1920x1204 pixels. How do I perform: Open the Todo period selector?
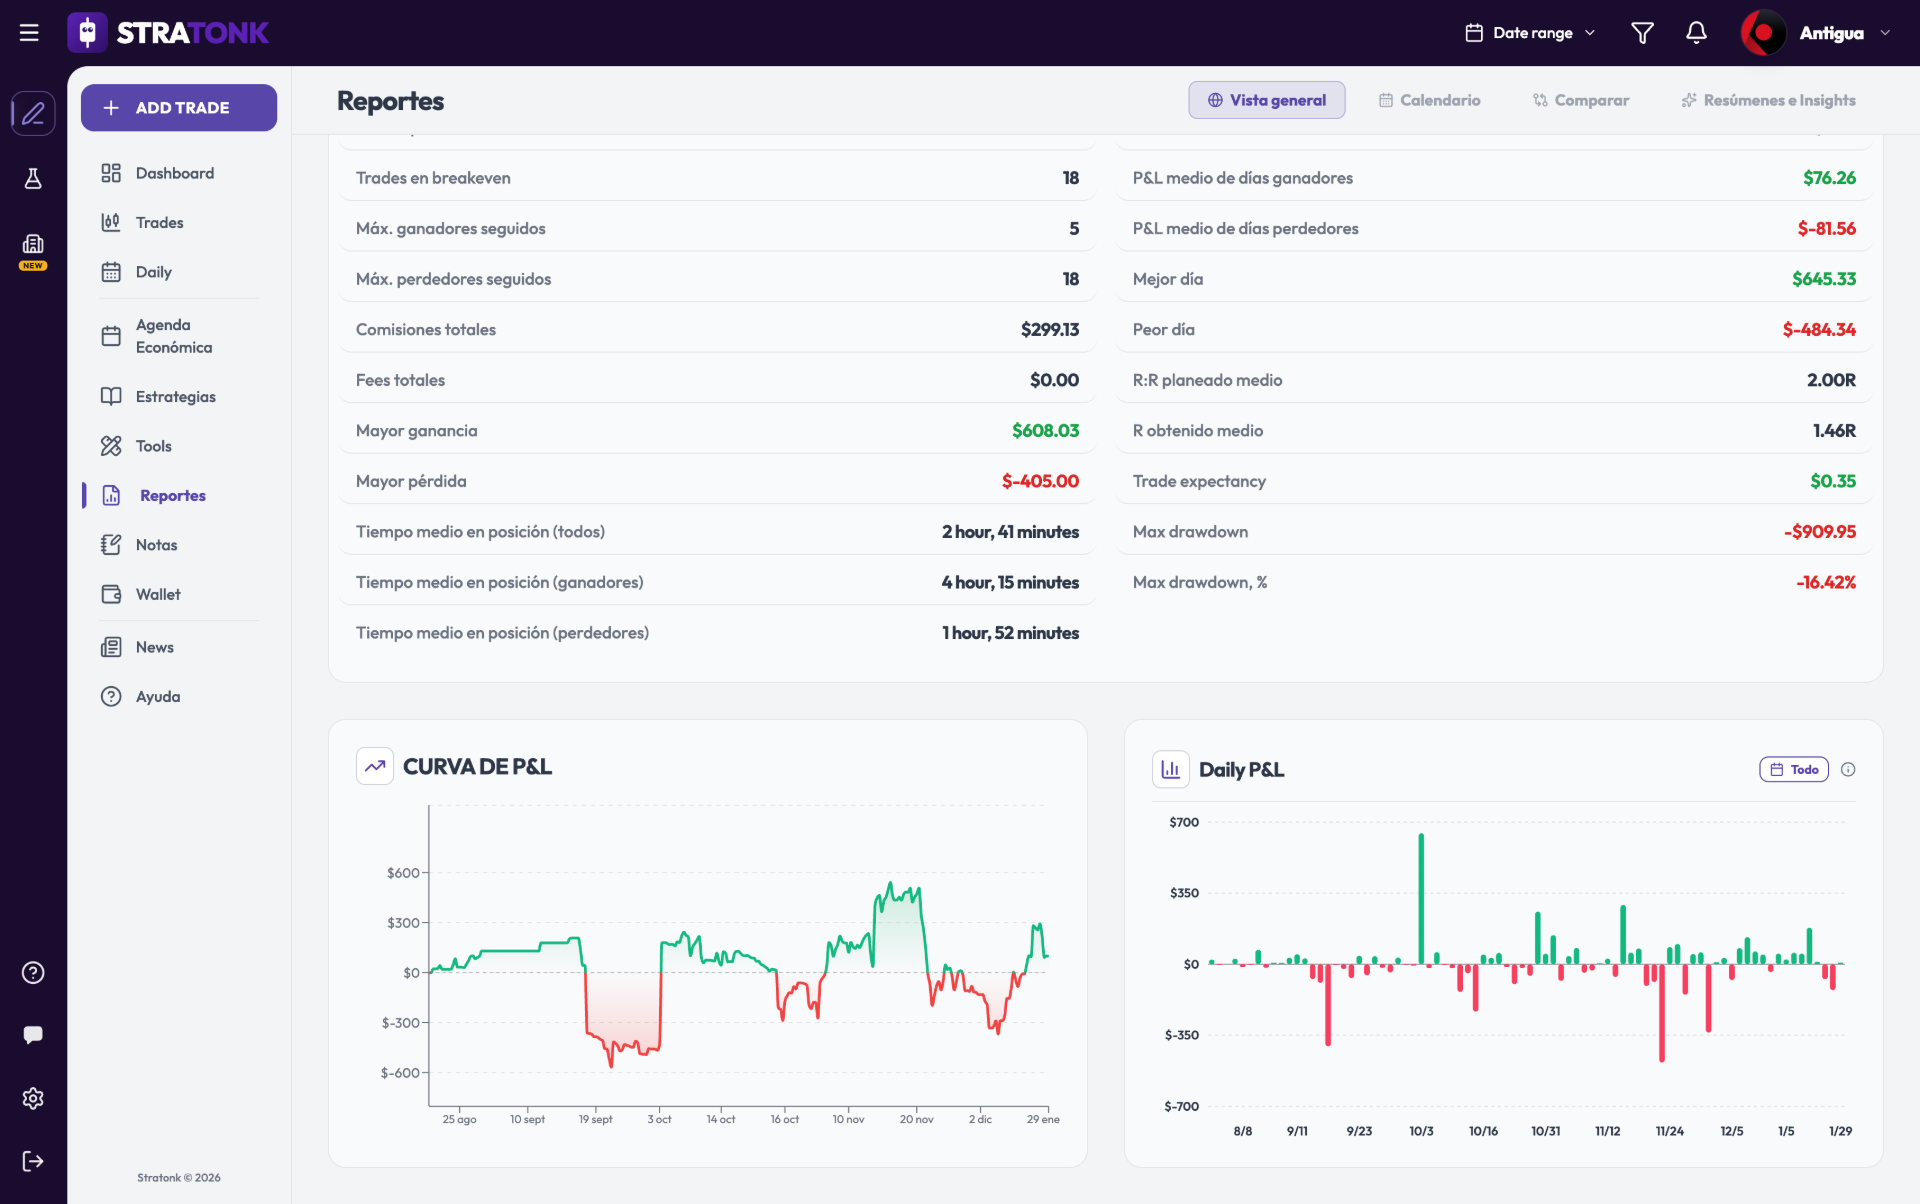(1794, 769)
